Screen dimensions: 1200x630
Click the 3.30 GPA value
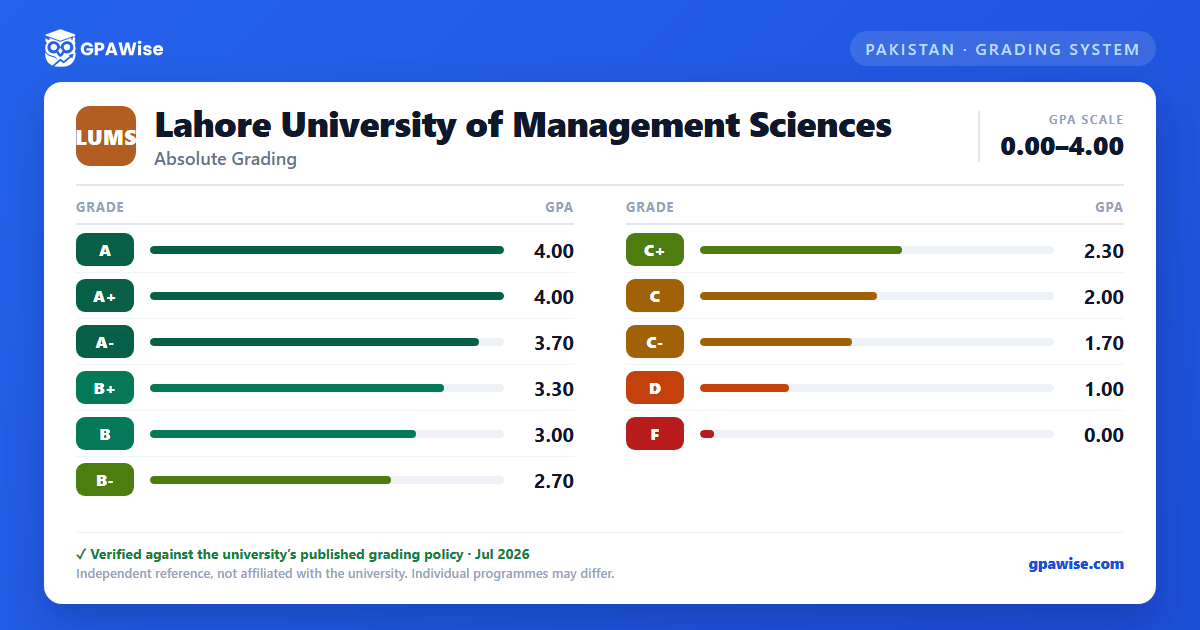(x=554, y=389)
